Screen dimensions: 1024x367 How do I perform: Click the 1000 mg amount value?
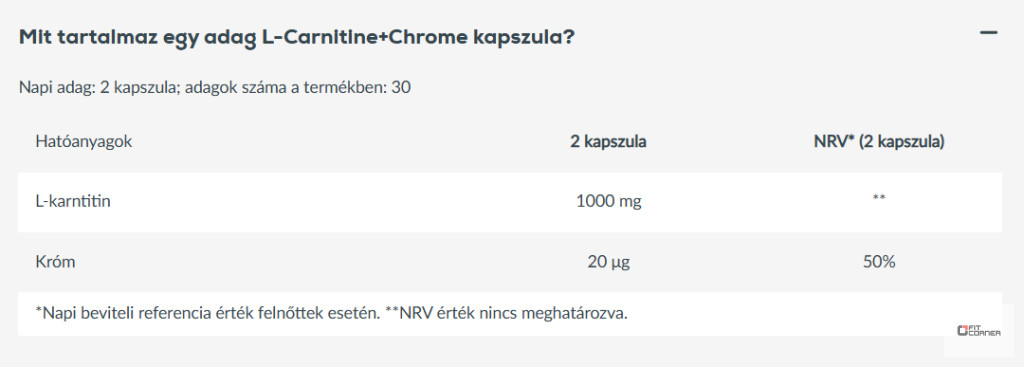(609, 202)
